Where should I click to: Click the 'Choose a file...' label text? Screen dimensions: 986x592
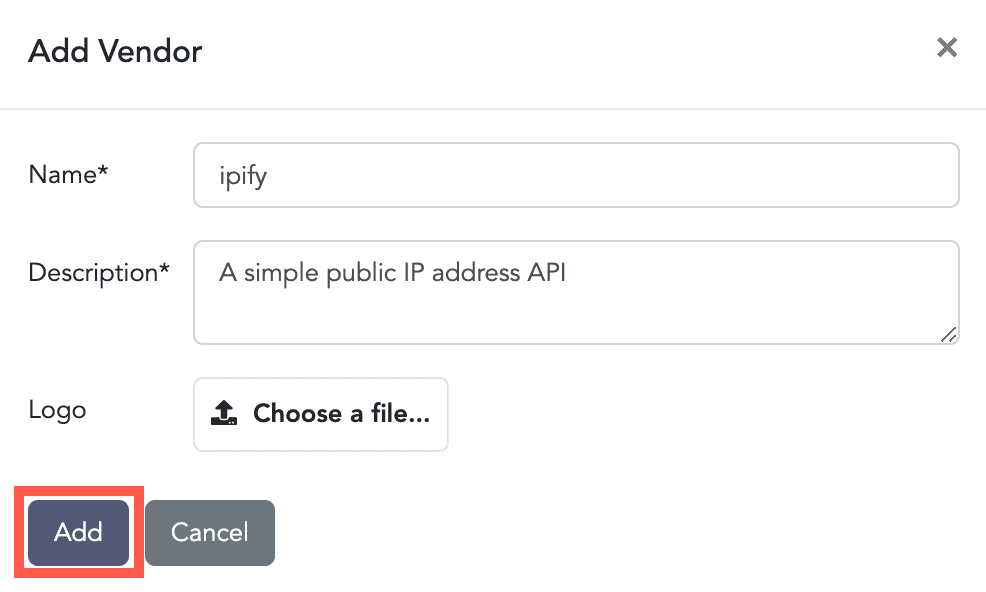click(341, 413)
